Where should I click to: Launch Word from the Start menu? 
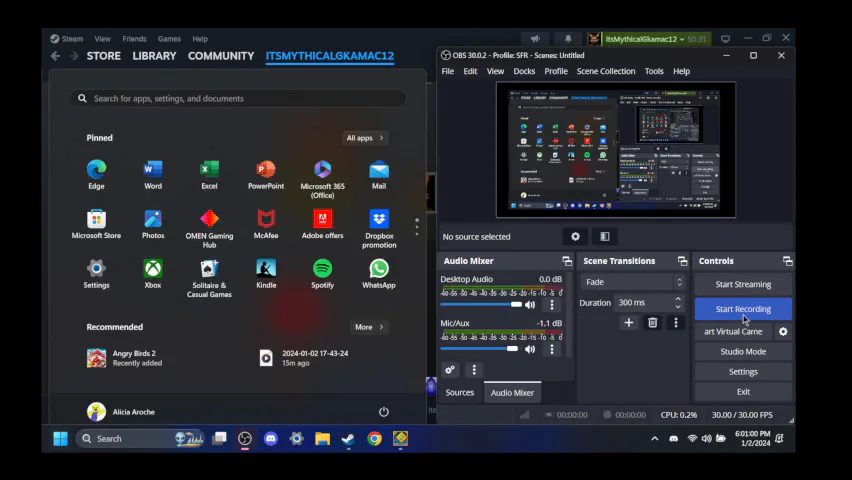(153, 174)
